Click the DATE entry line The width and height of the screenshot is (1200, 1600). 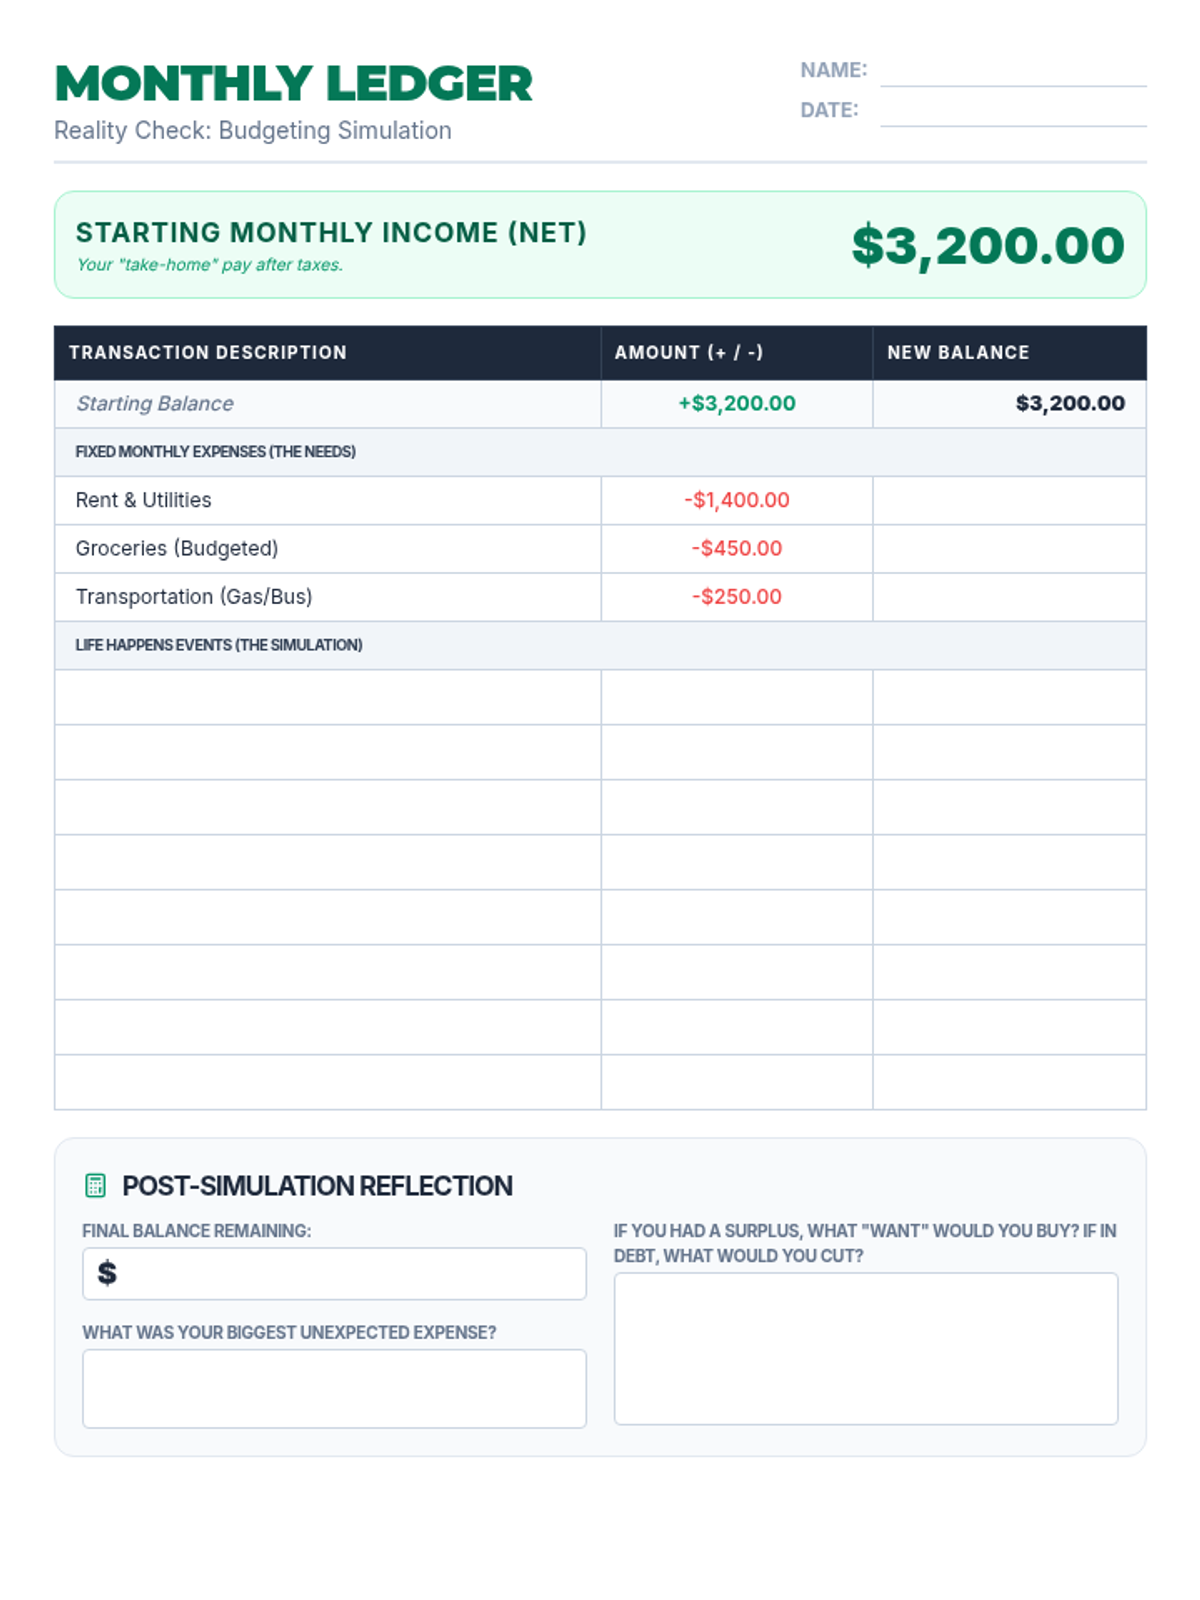click(x=1012, y=112)
